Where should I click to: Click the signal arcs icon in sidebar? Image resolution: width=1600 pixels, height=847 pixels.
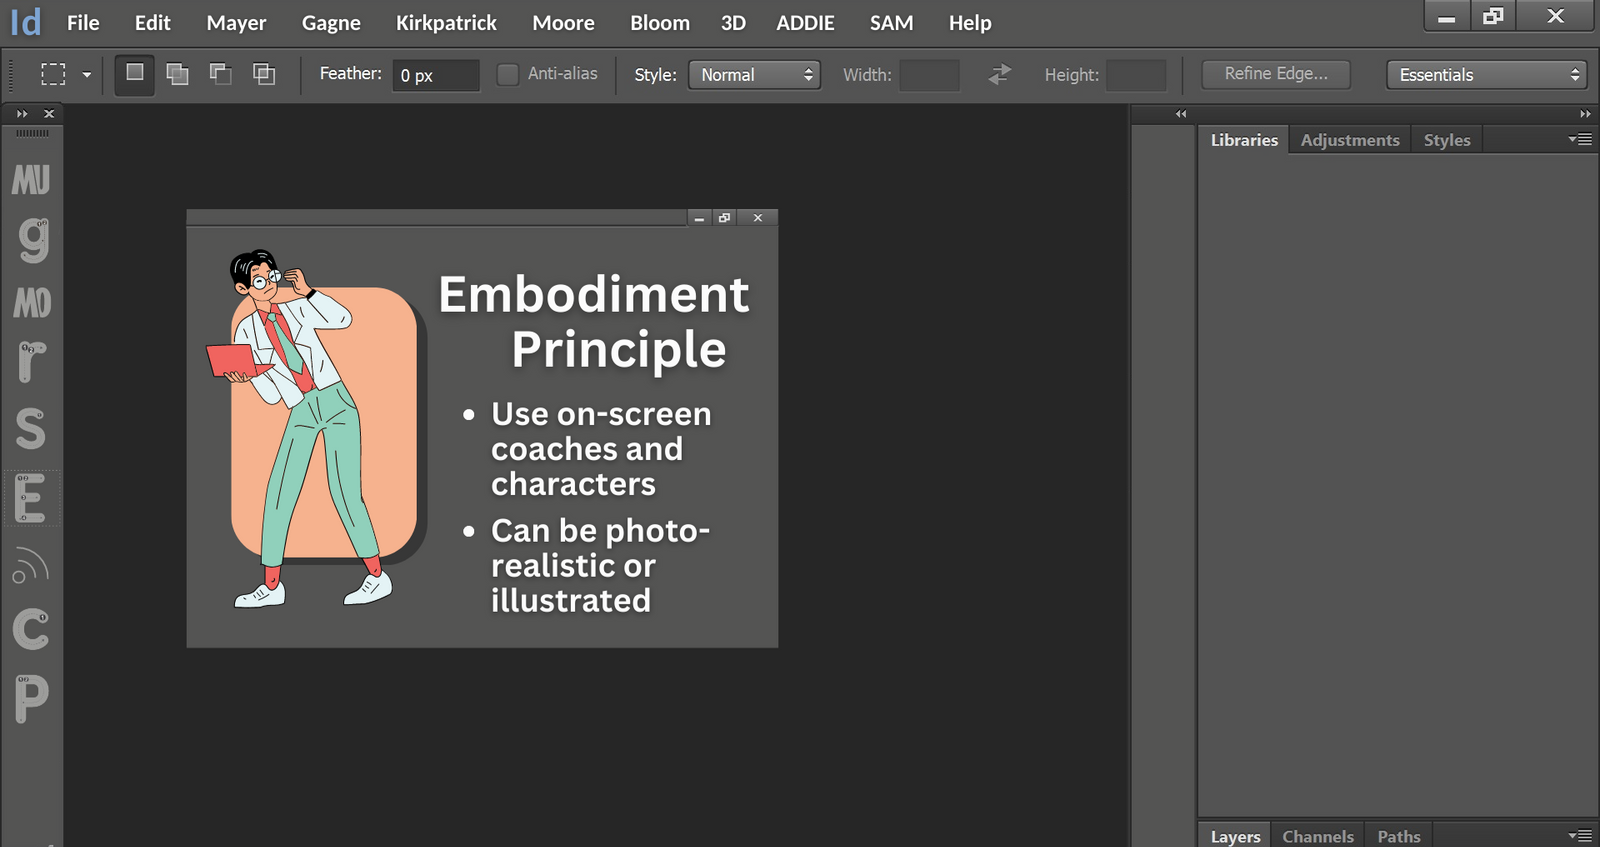31,566
